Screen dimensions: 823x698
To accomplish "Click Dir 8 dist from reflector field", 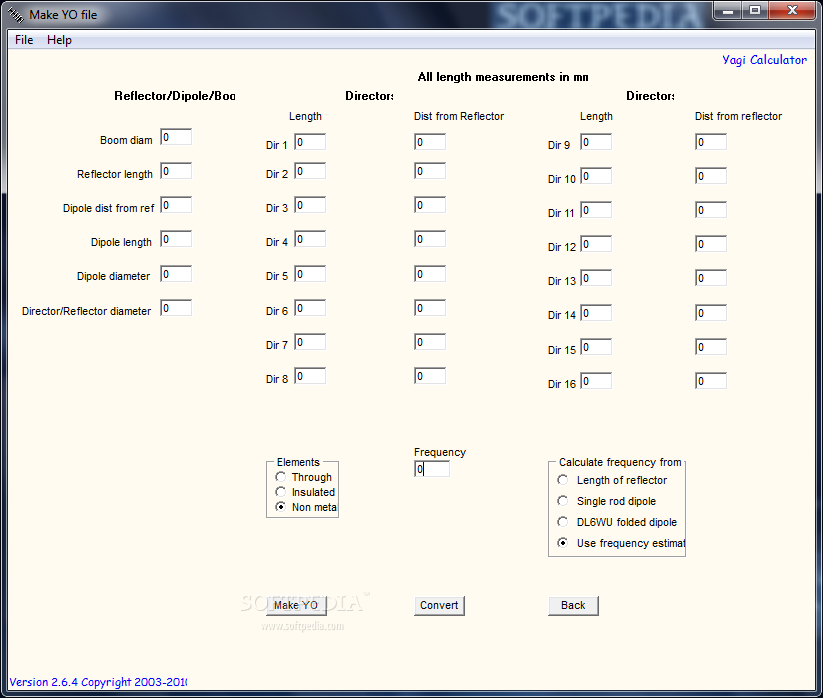I will (x=430, y=376).
